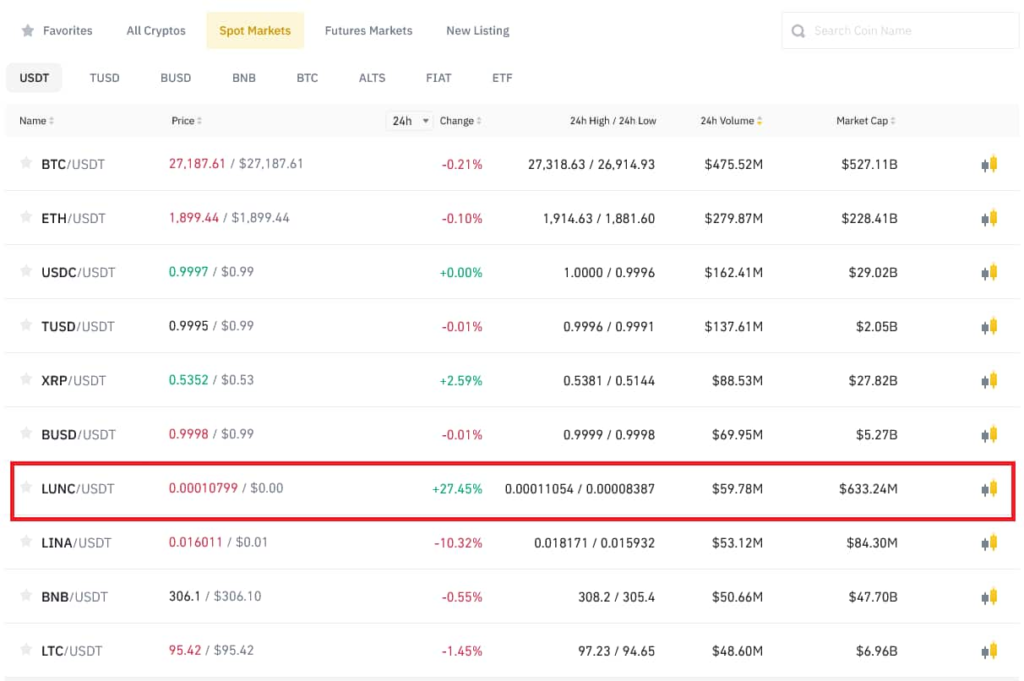The height and width of the screenshot is (681, 1024).
Task: Sort by 24h Volume arrows
Action: [x=760, y=121]
